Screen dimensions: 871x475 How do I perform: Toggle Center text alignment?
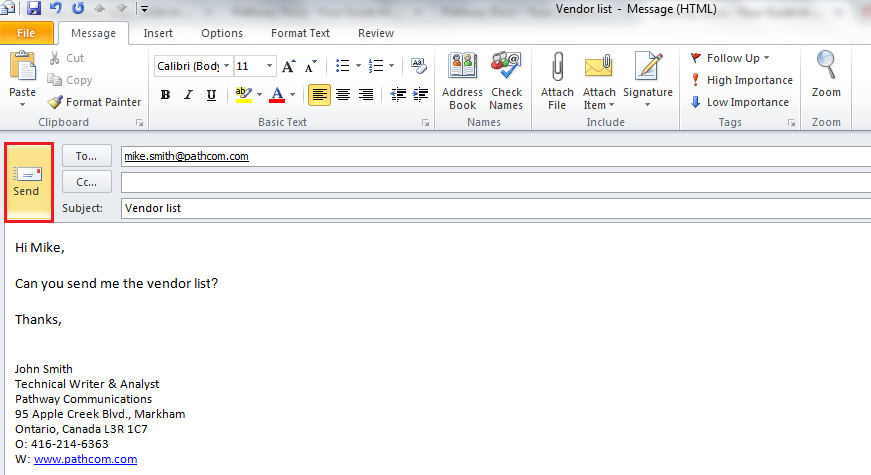[x=343, y=95]
